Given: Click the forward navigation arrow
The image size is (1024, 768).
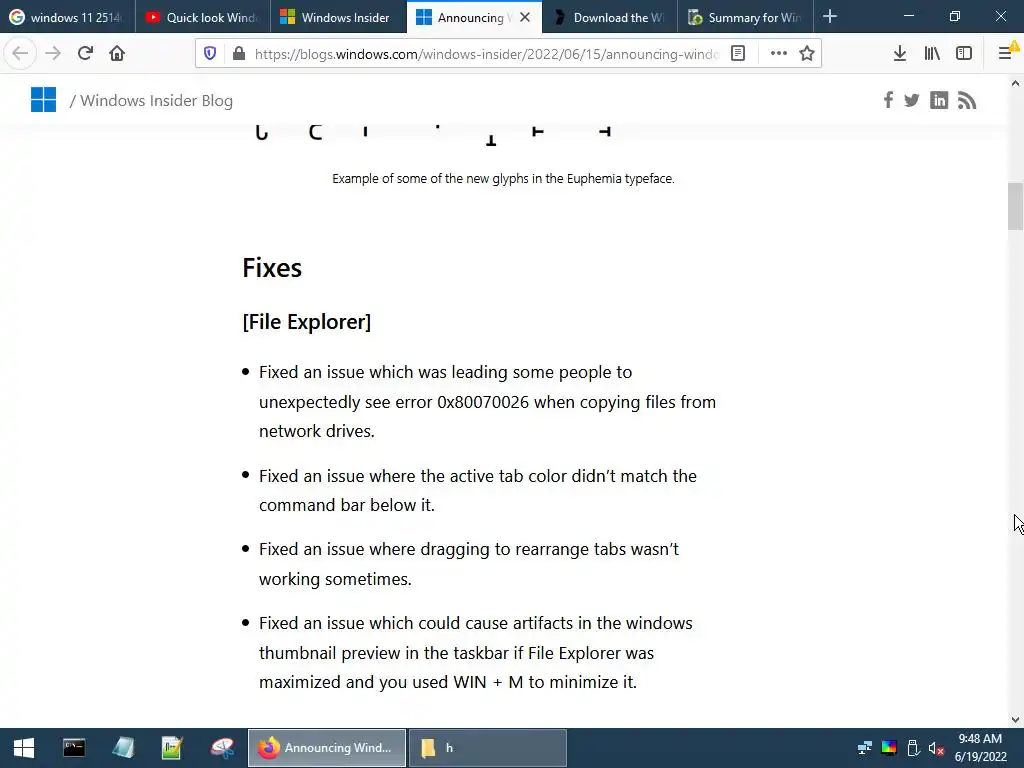Looking at the screenshot, I should [x=53, y=54].
